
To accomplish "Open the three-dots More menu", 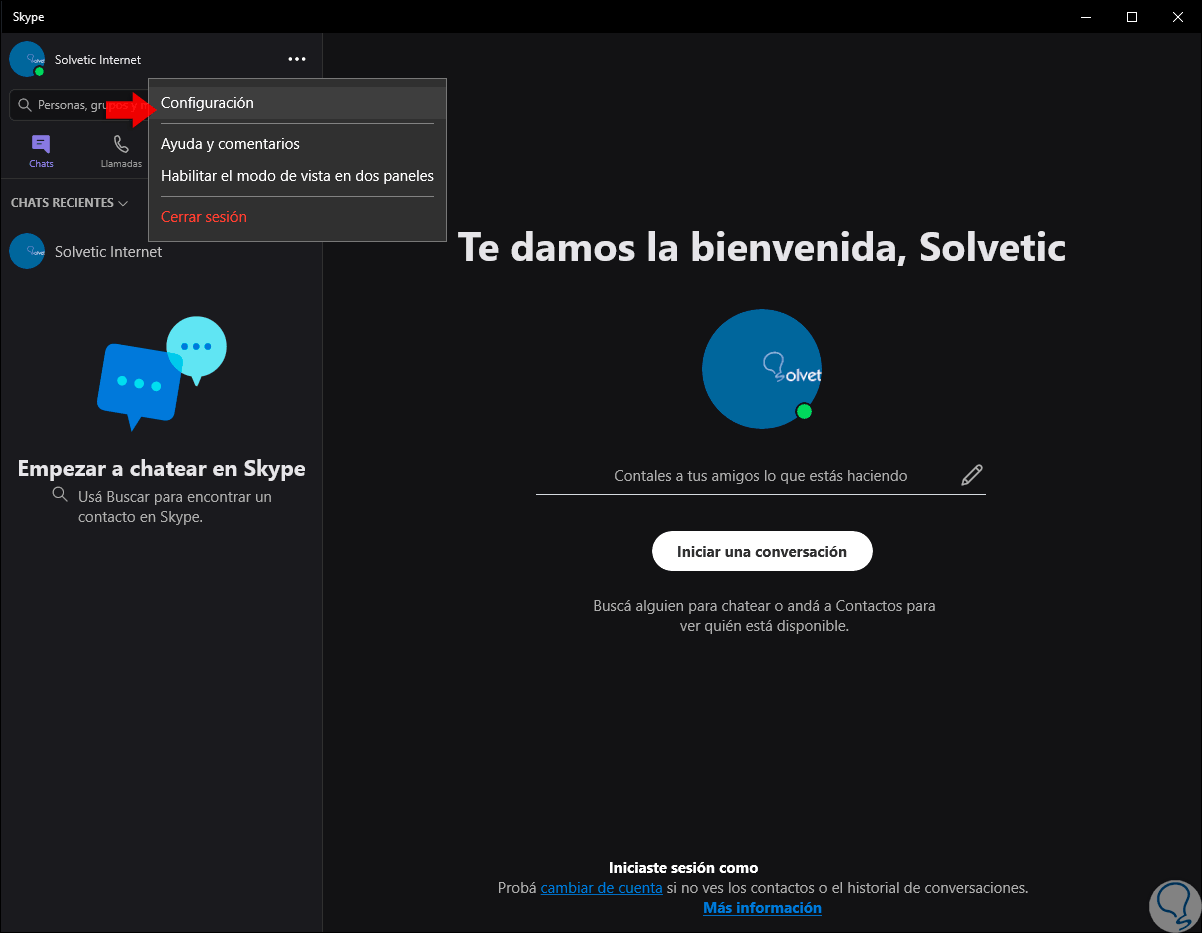I will (297, 59).
